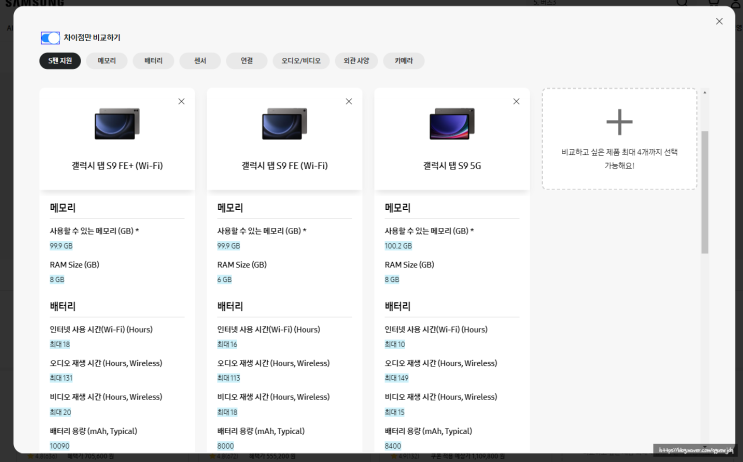The image size is (743, 462).
Task: Open 갤럭시 탭 S9 FE (Wi-Fi) product image
Action: (284, 124)
